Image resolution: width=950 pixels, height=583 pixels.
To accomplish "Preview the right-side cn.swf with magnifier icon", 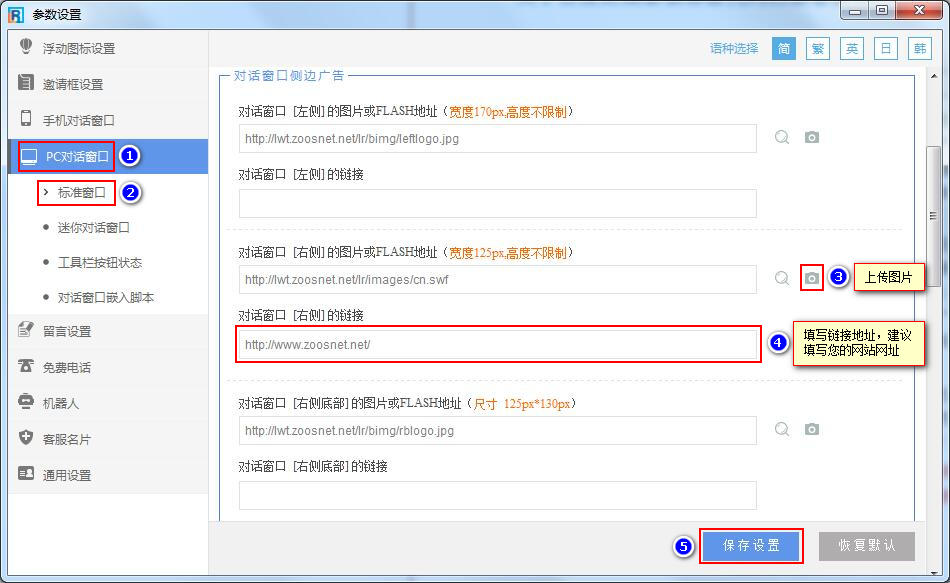I will click(782, 278).
